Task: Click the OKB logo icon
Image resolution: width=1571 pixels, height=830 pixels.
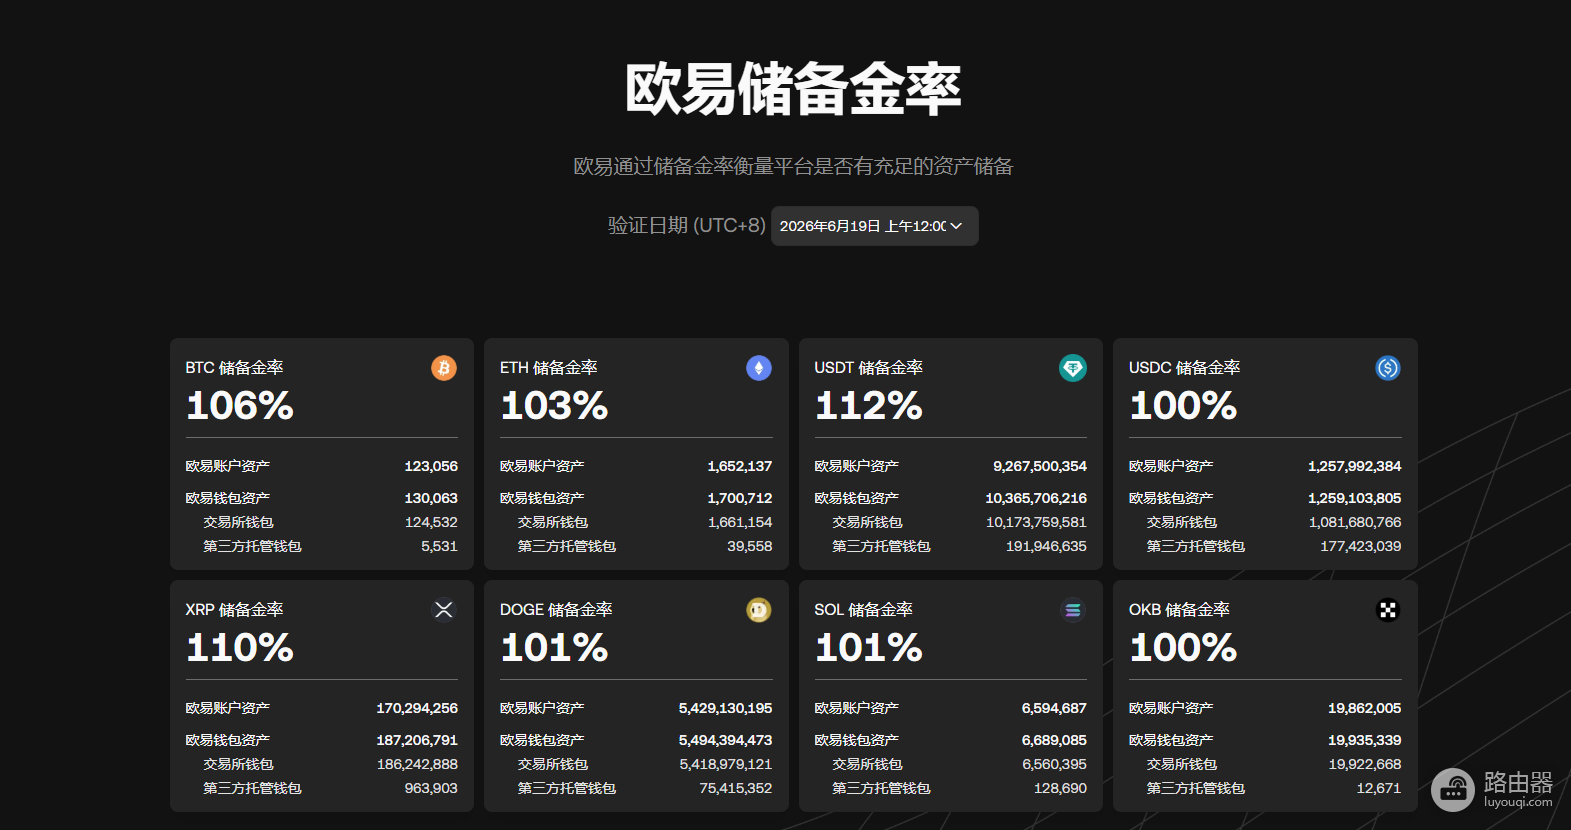Action: (x=1388, y=610)
